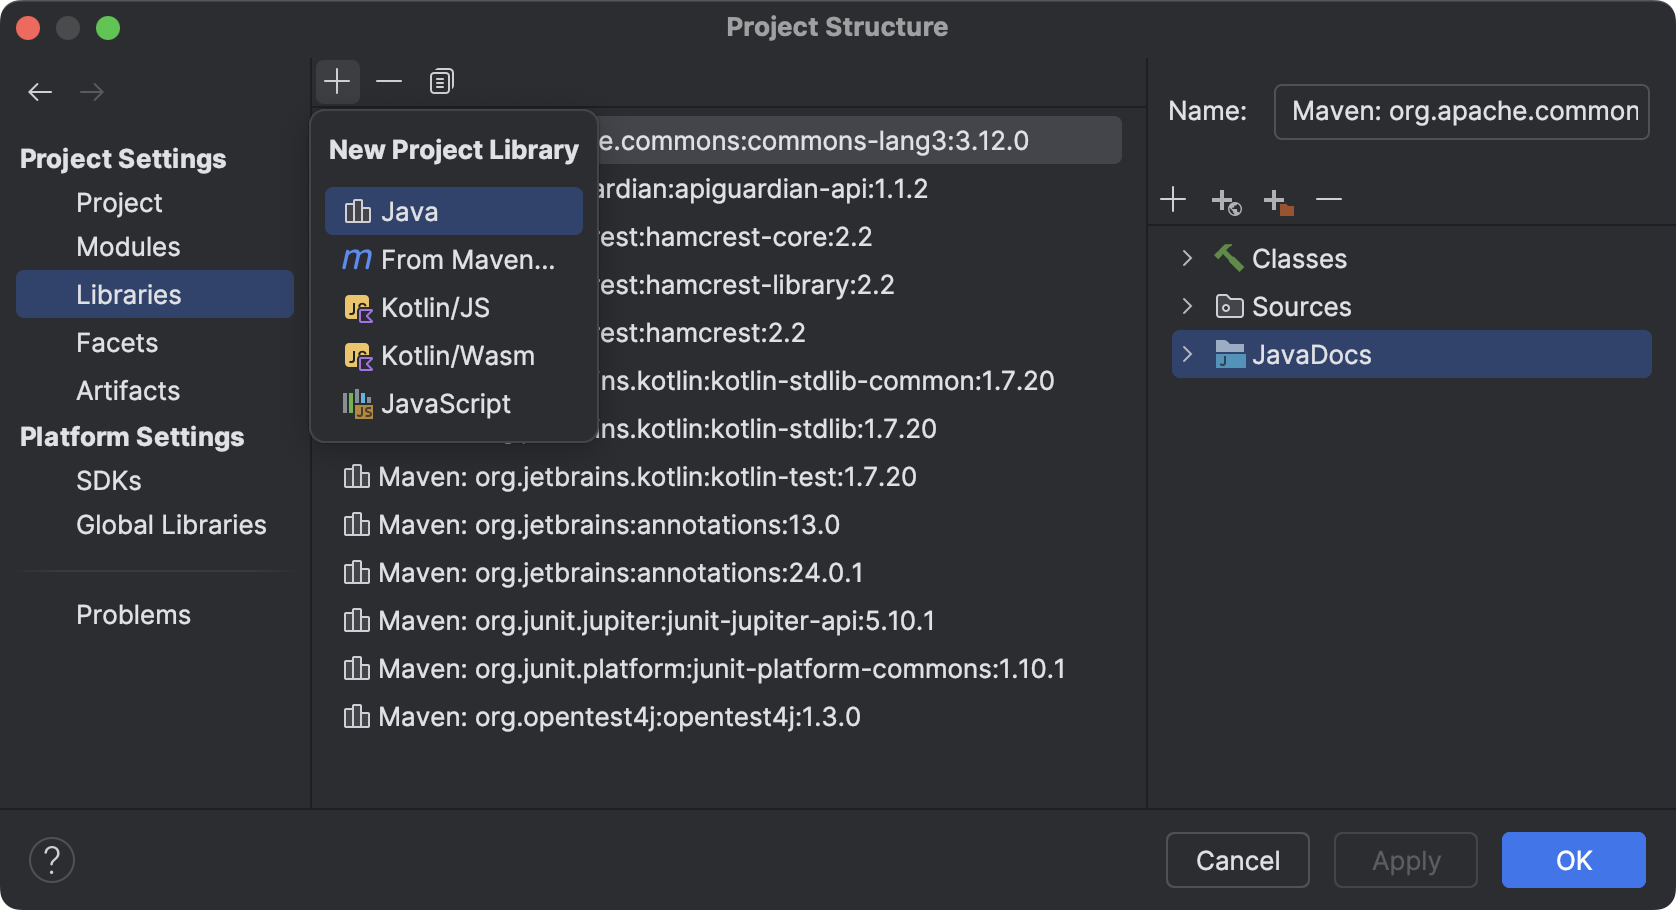Click the Cancel button
The image size is (1676, 910).
pos(1238,859)
